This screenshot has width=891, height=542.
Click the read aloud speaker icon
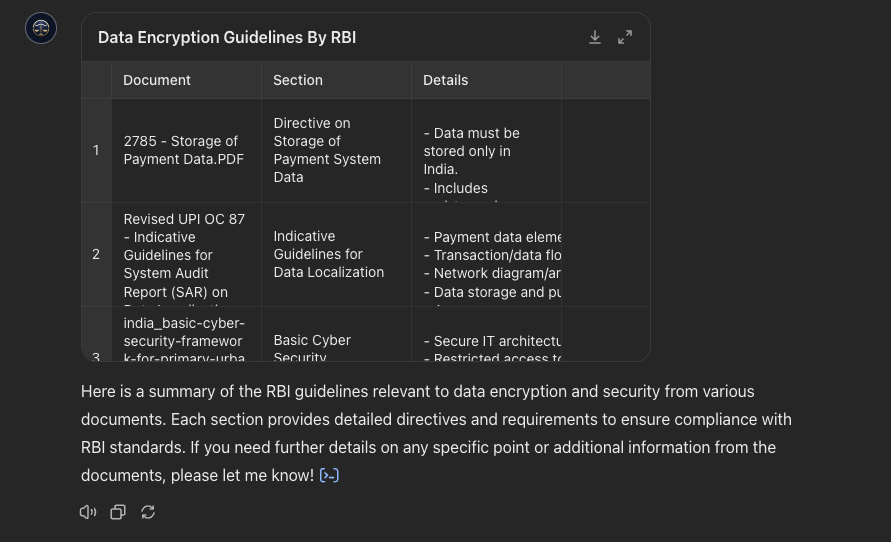[88, 512]
